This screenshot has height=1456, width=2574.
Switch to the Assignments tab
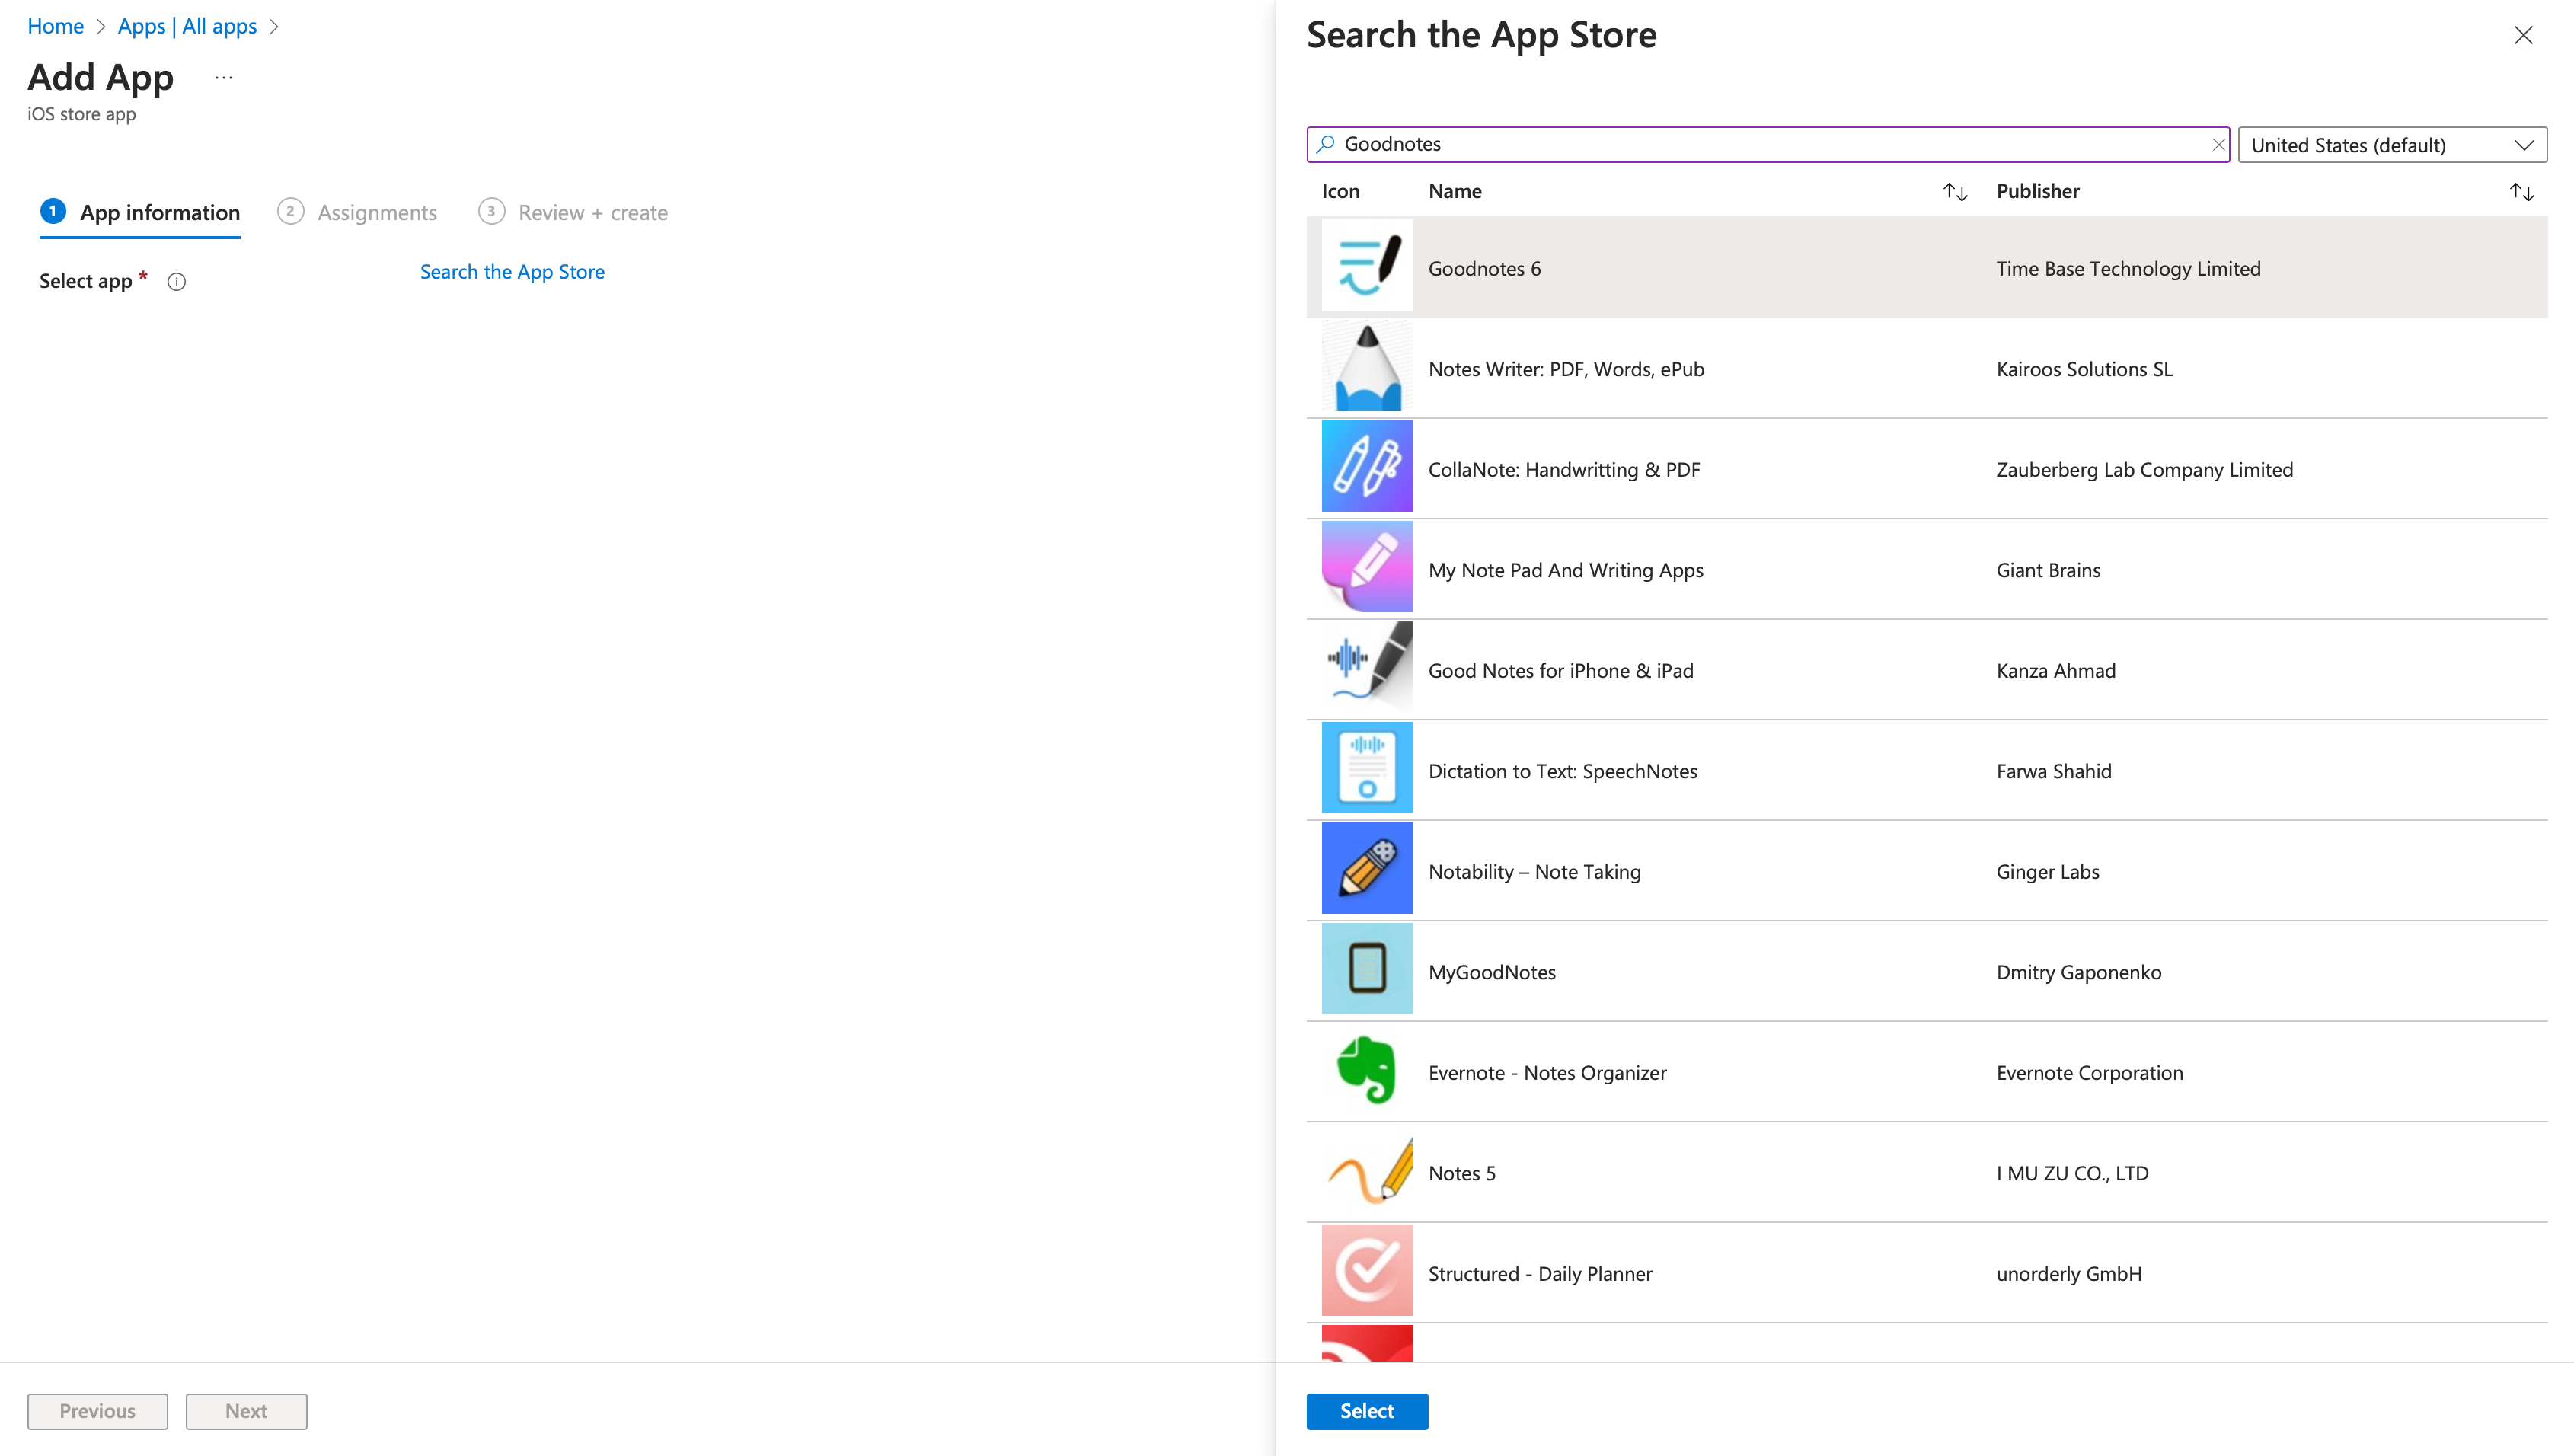tap(376, 213)
